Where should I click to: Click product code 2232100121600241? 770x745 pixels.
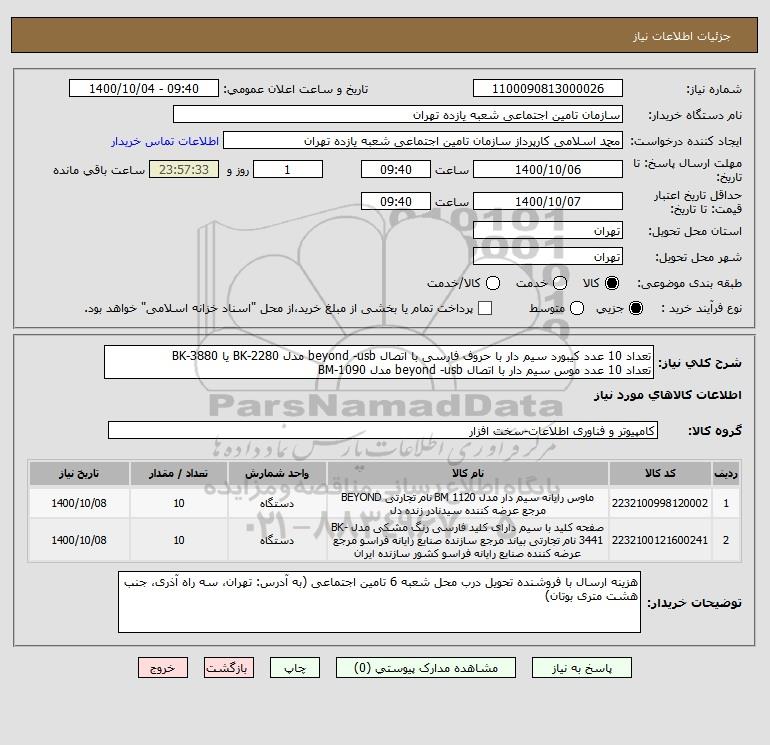[x=660, y=540]
